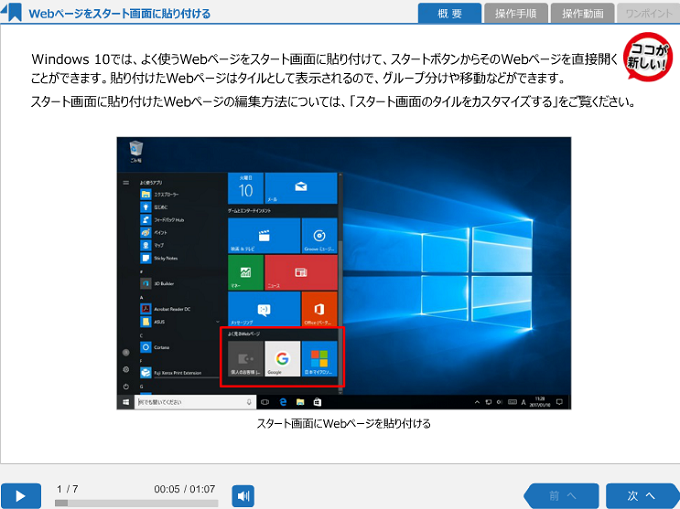Image resolution: width=680 pixels, height=509 pixels.
Task: Click the Messaging tile in the screenshot
Action: [264, 309]
